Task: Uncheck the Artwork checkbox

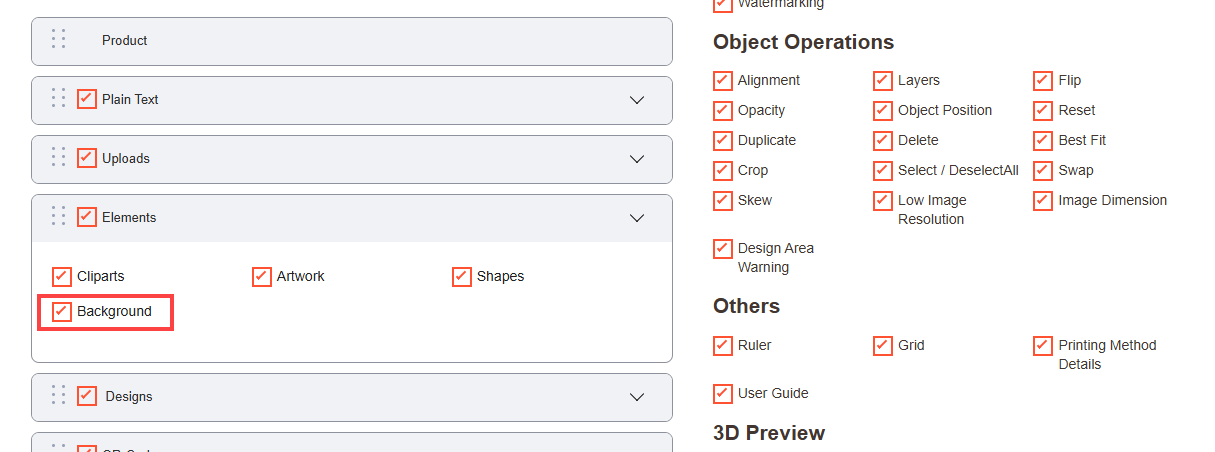Action: coord(262,277)
